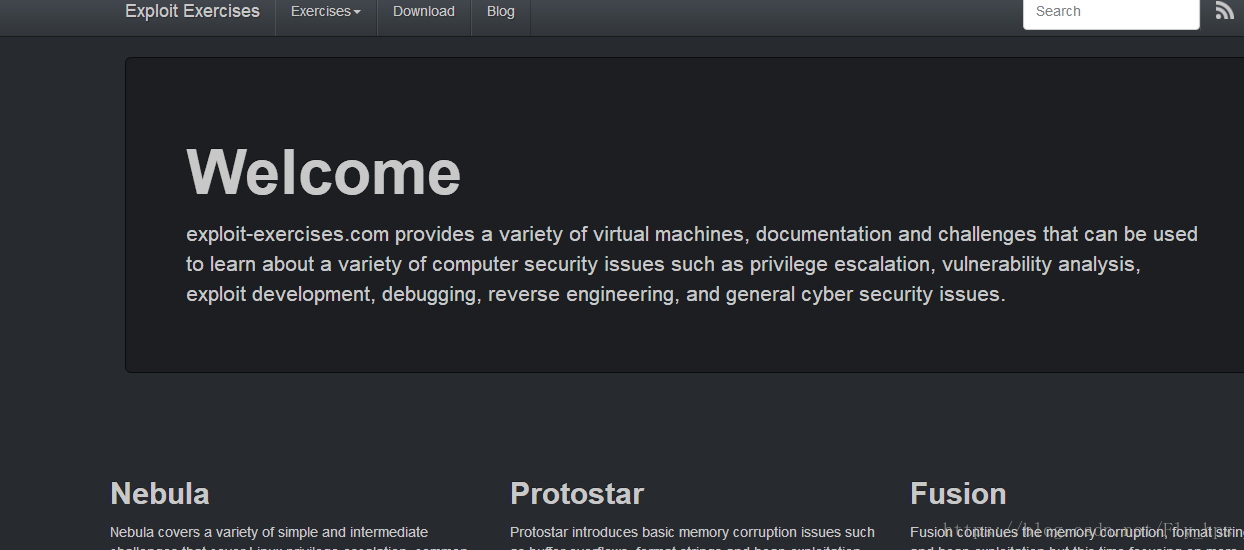Click the Protostar description paragraph

pos(693,538)
